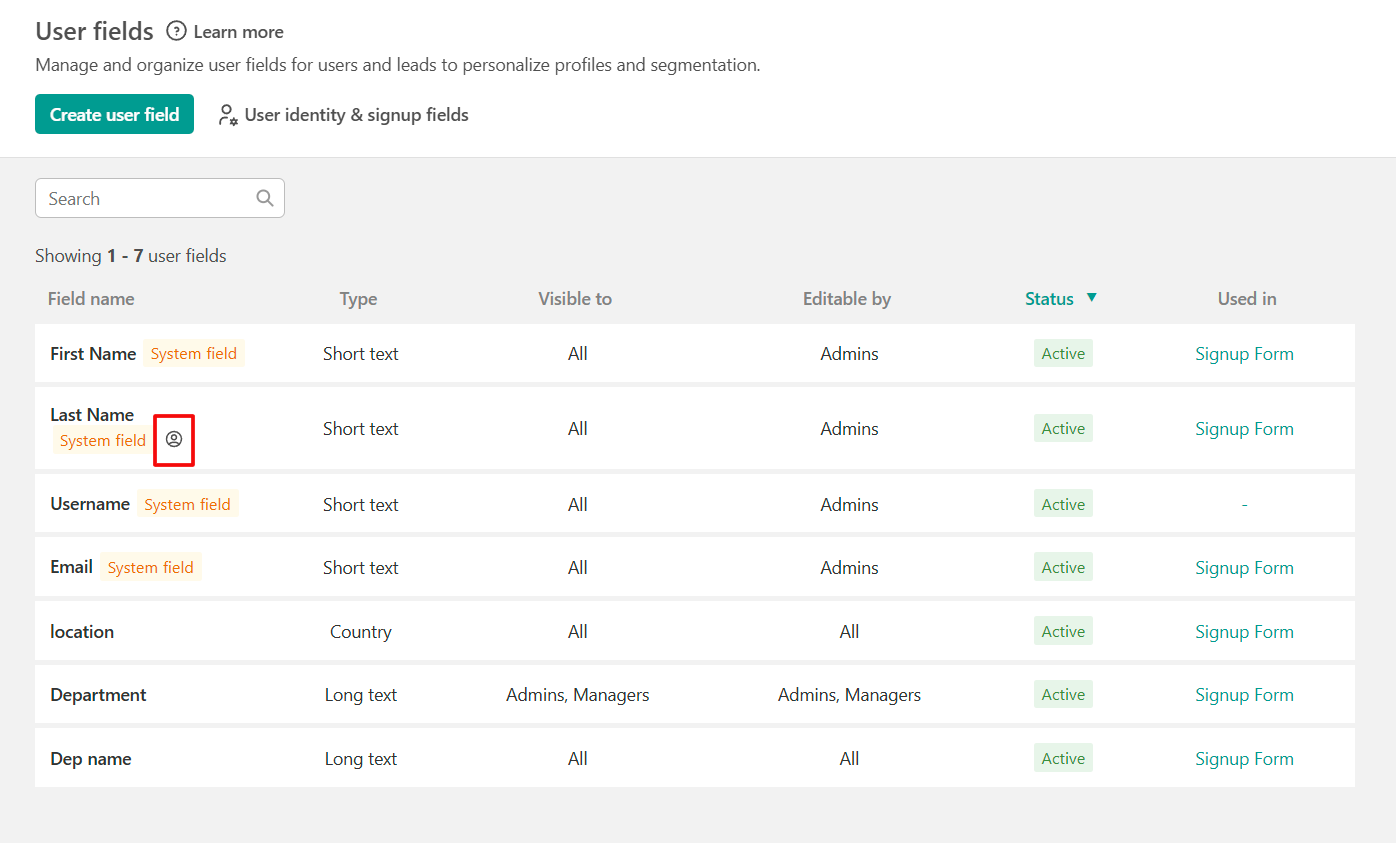Open Signup Form link for Department row
The width and height of the screenshot is (1396, 843).
tap(1244, 695)
